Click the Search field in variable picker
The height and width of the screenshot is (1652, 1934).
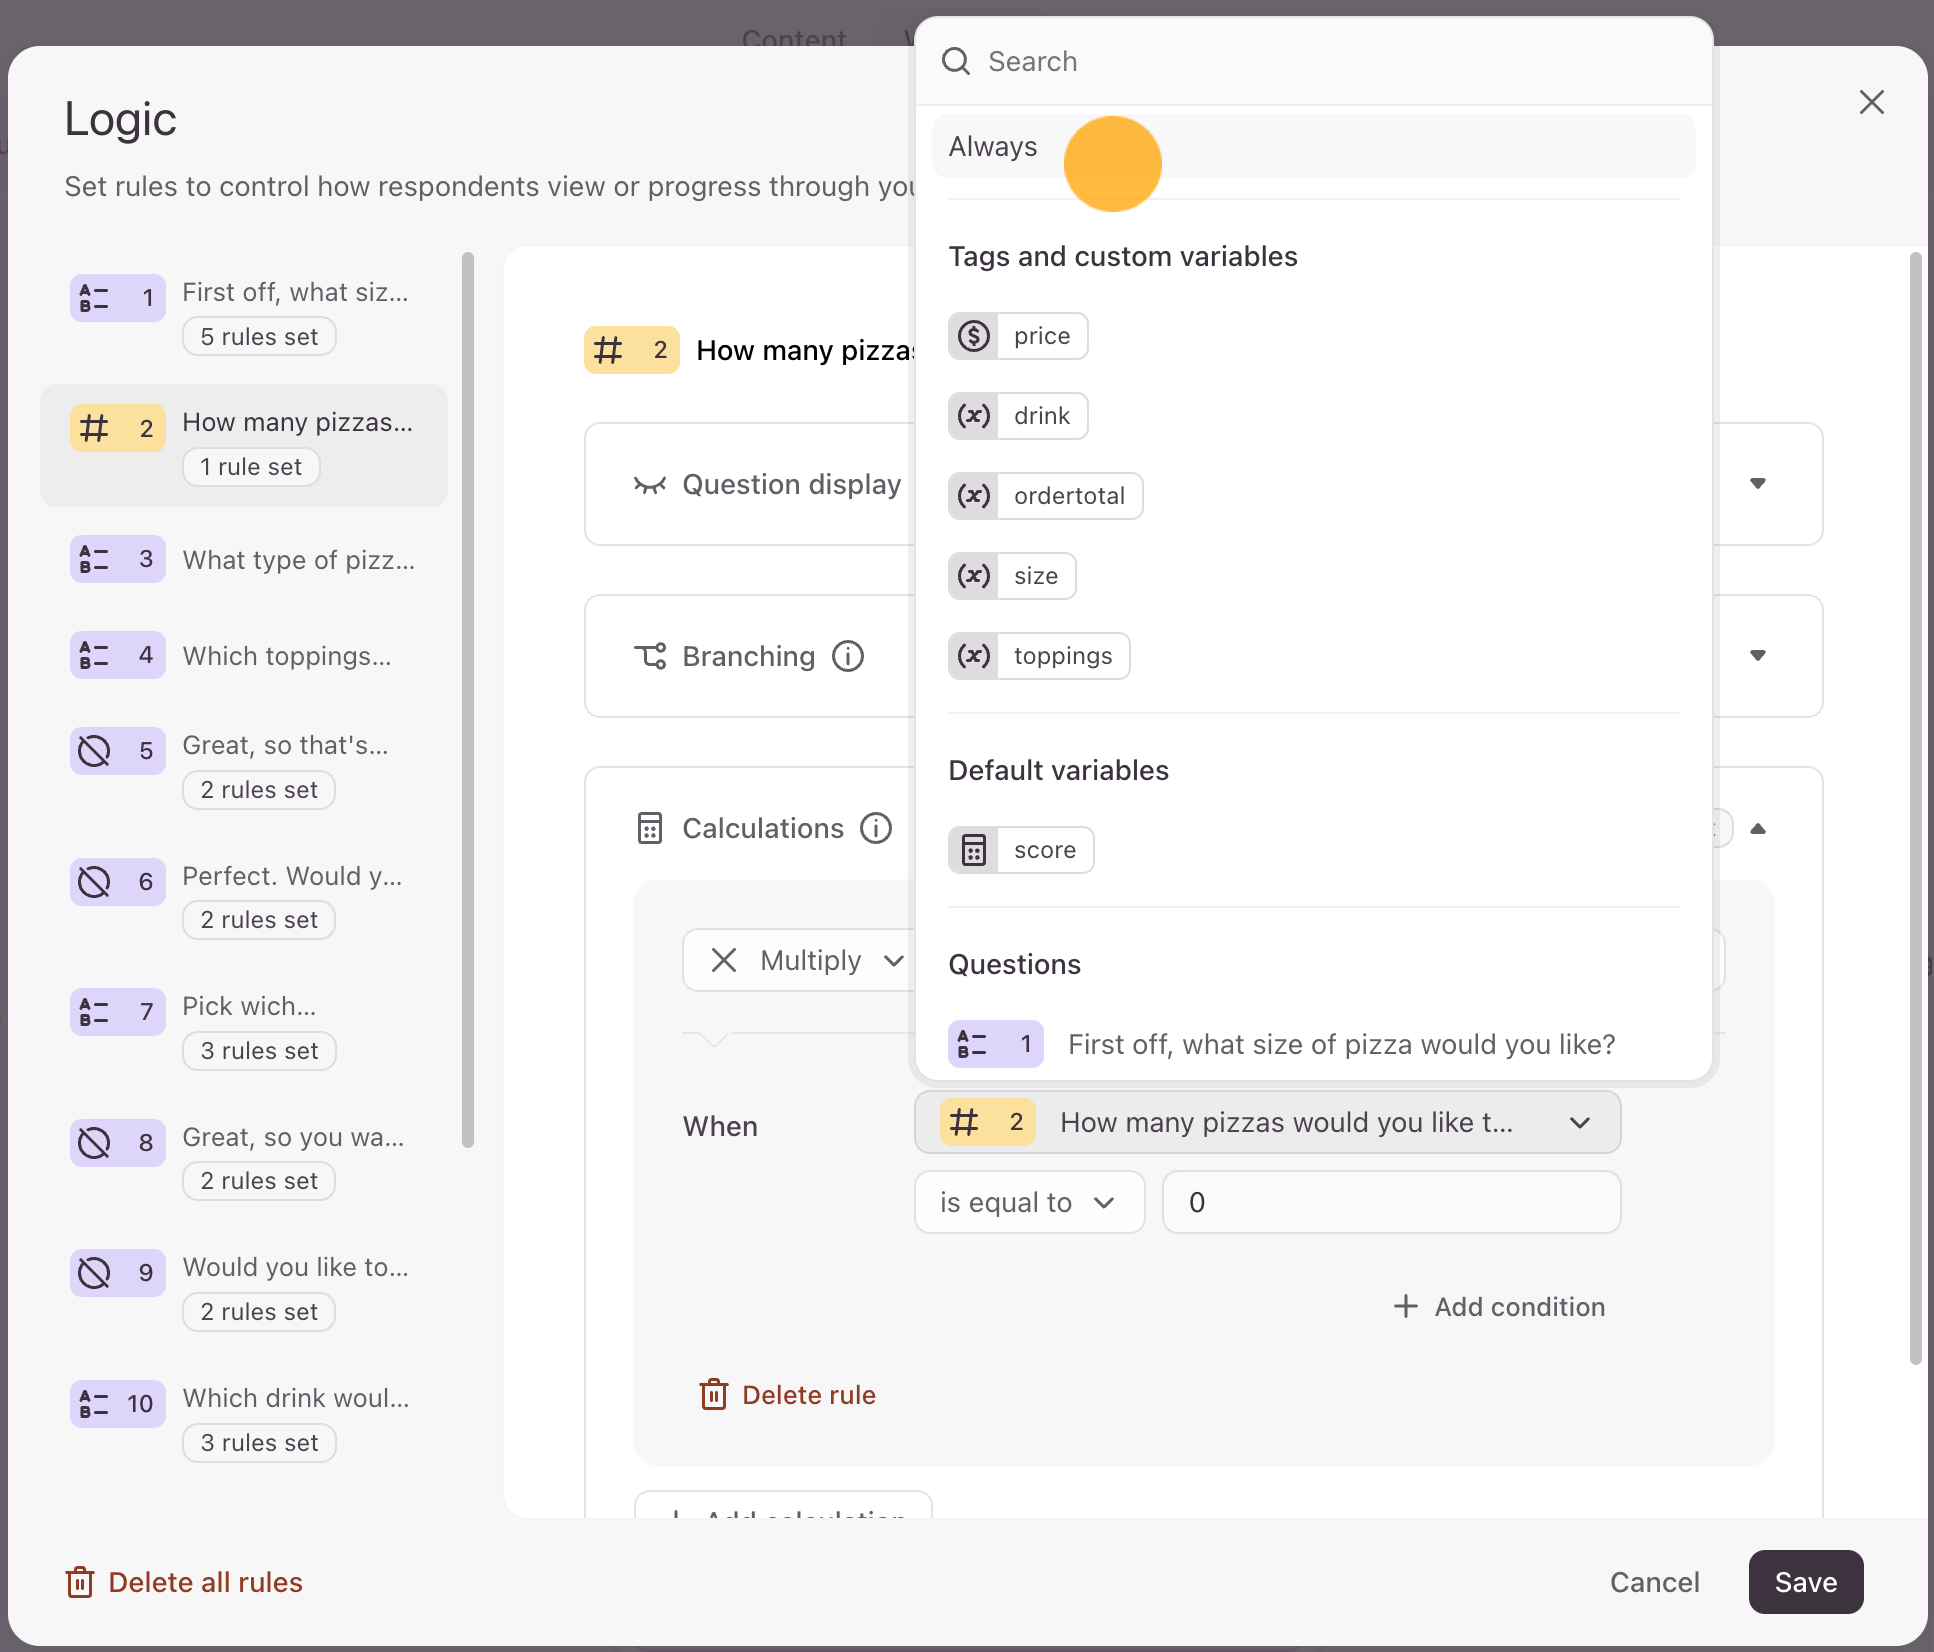(1313, 62)
